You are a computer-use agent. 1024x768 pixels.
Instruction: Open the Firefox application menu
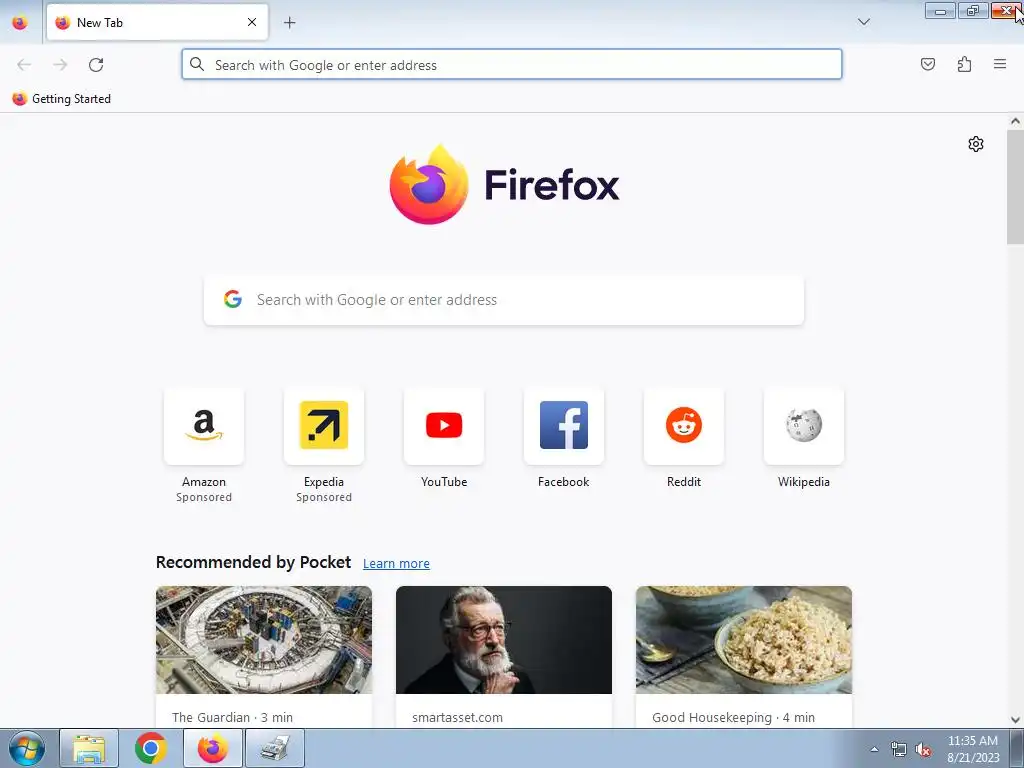pyautogui.click(x=1000, y=64)
